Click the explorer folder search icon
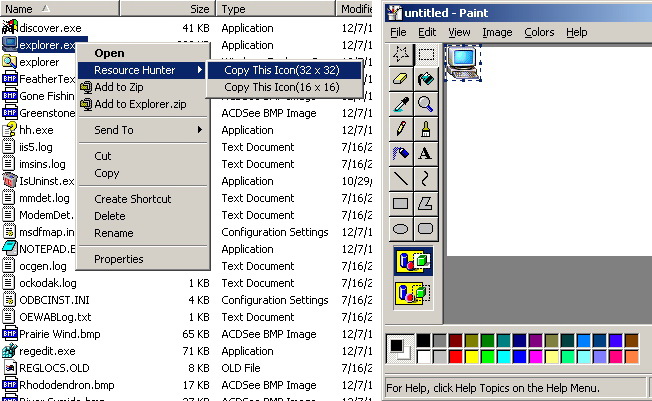652x401 pixels. [10, 62]
